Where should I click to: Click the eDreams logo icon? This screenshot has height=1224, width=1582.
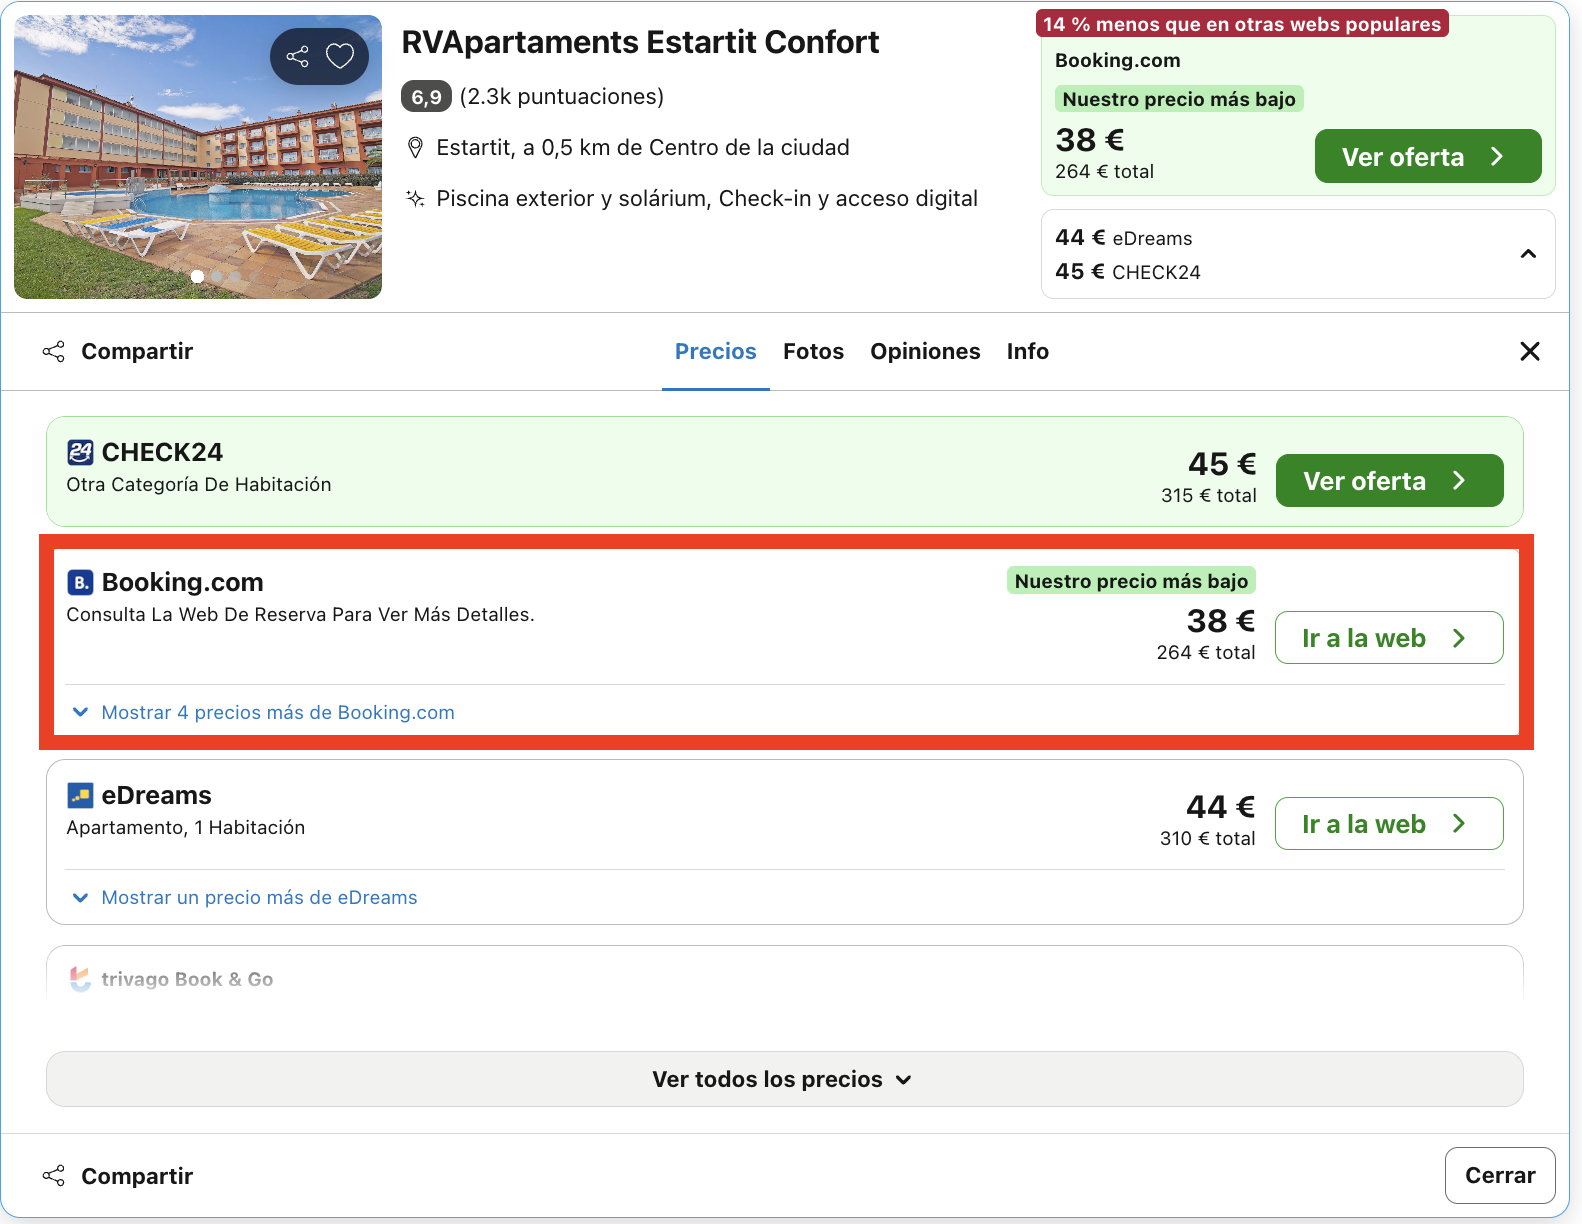coord(80,795)
